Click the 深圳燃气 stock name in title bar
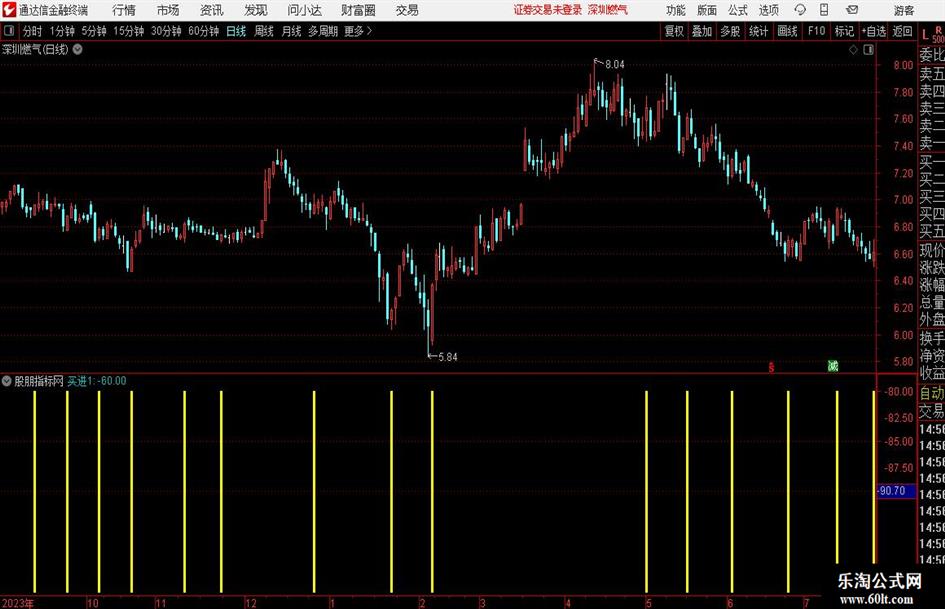Image resolution: width=945 pixels, height=609 pixels. coord(608,10)
